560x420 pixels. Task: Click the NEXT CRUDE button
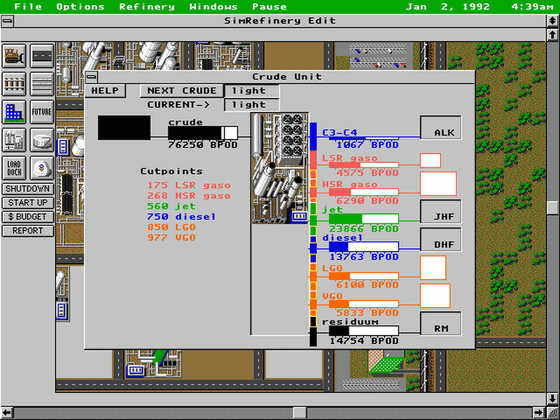pos(182,91)
